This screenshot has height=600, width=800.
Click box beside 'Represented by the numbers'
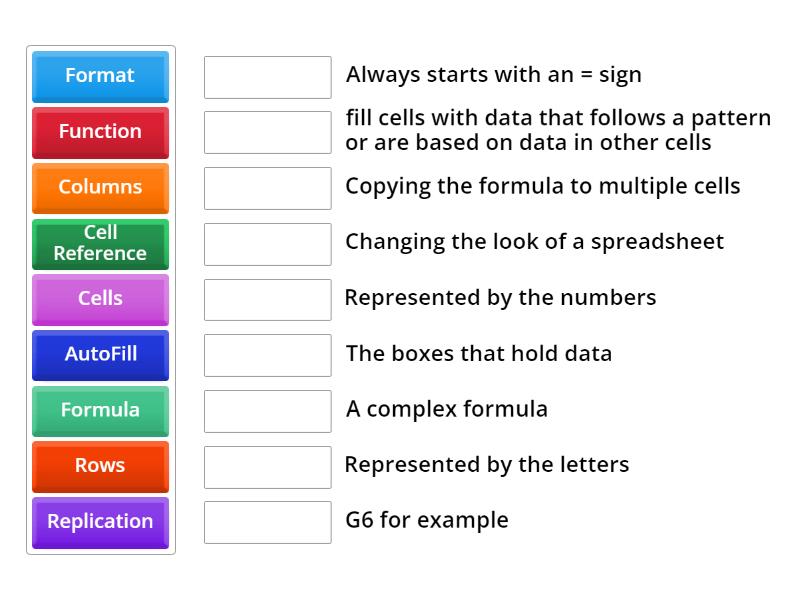coord(267,299)
